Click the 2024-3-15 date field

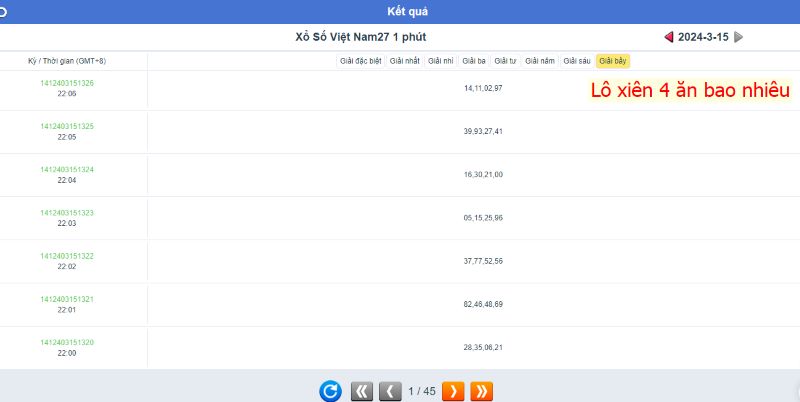click(x=703, y=37)
